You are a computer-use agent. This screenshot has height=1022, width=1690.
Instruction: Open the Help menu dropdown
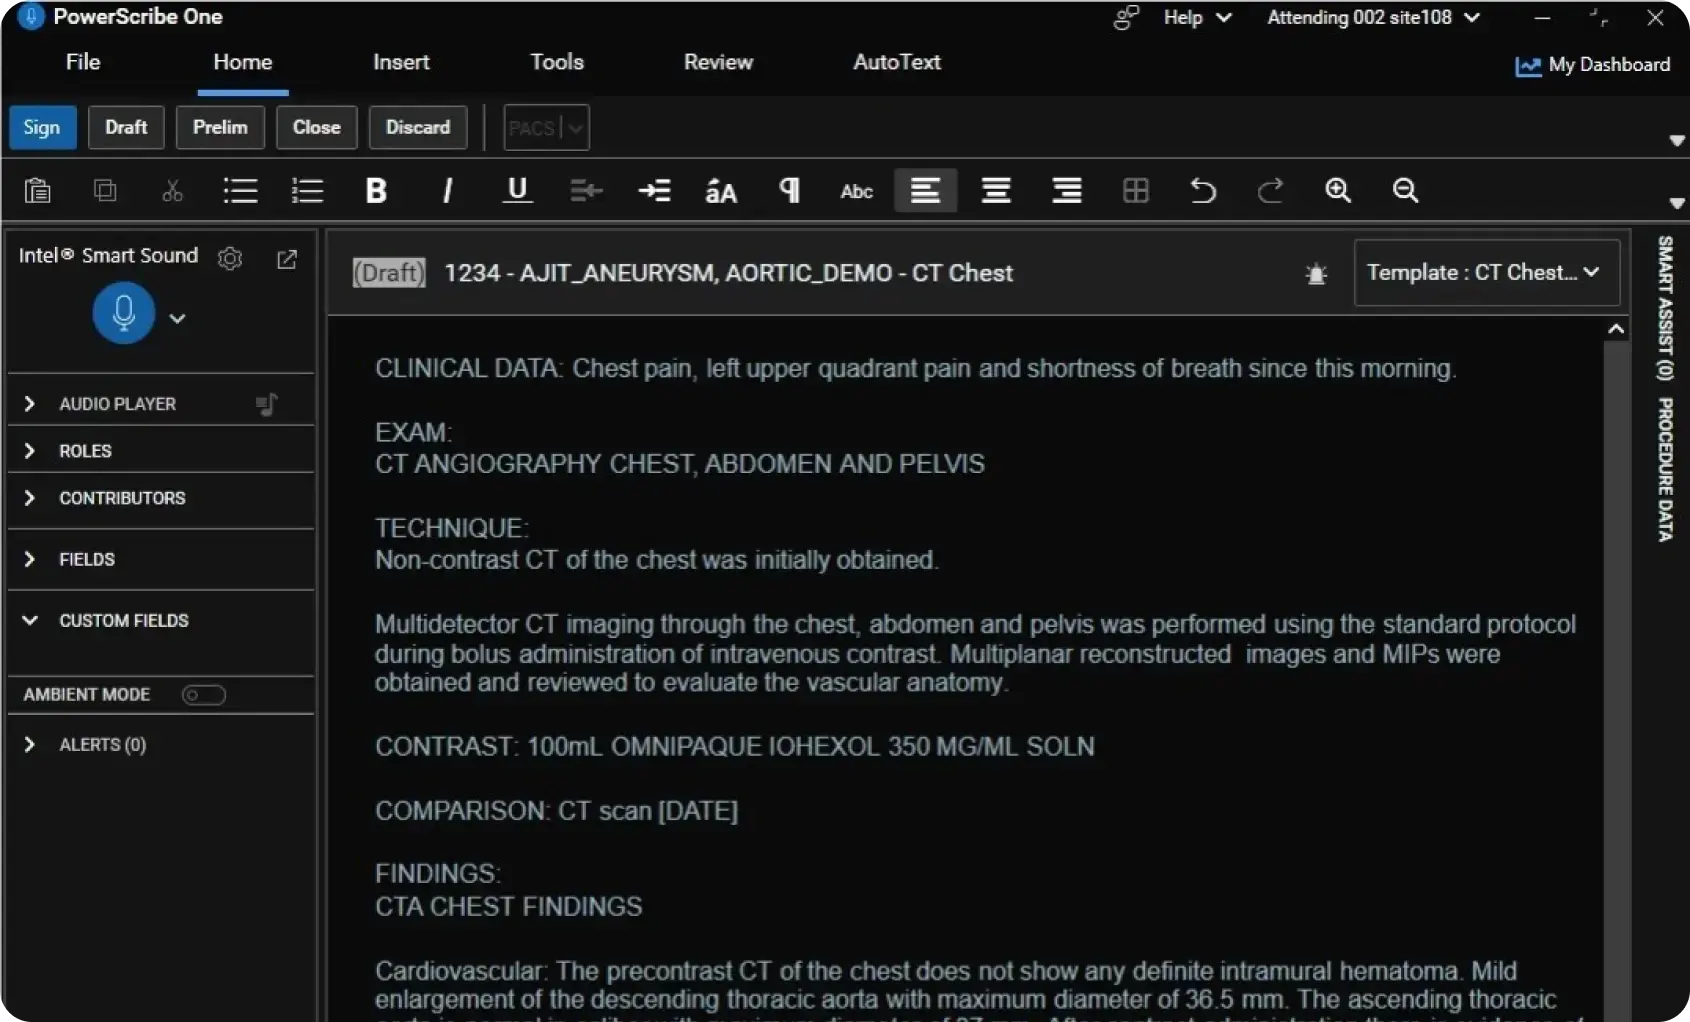[x=1197, y=18]
